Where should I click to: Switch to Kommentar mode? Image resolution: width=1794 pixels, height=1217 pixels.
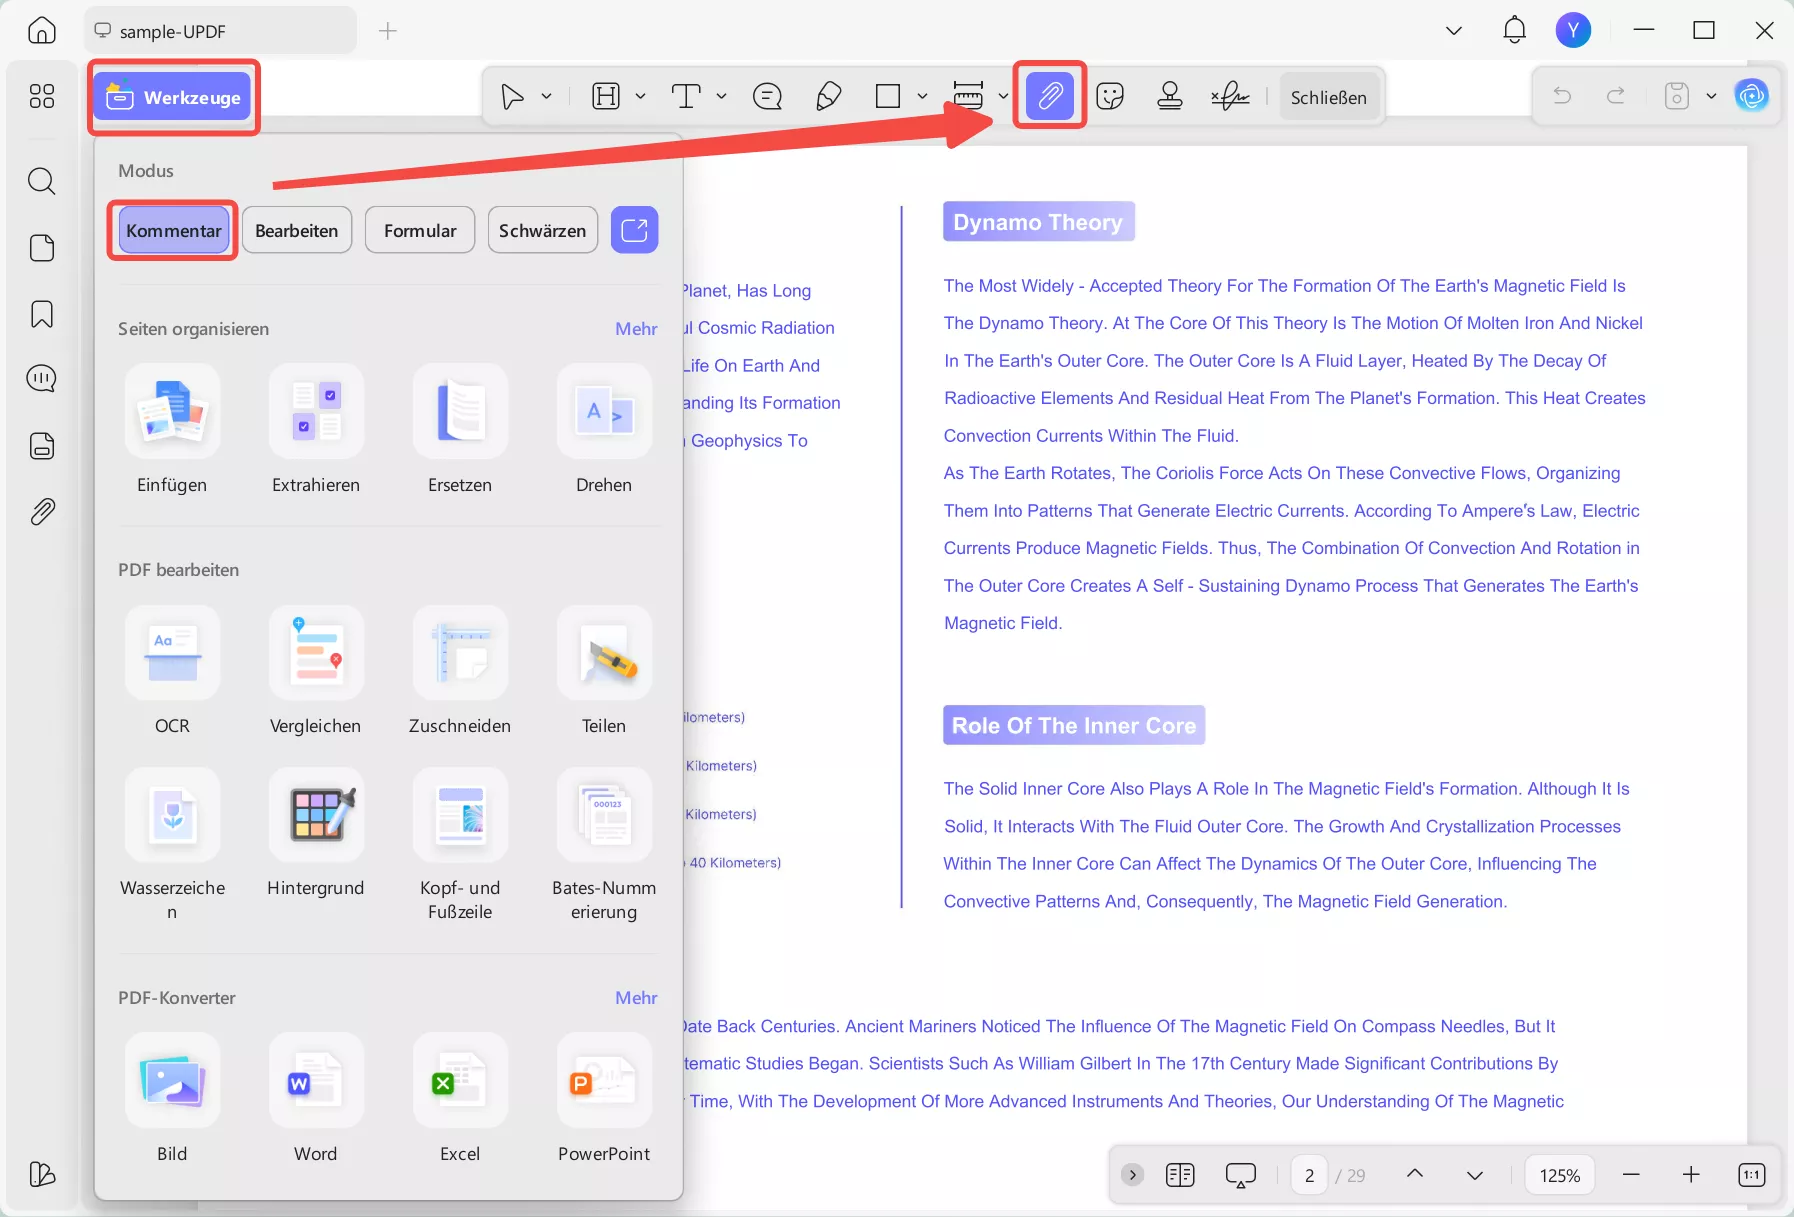point(174,230)
